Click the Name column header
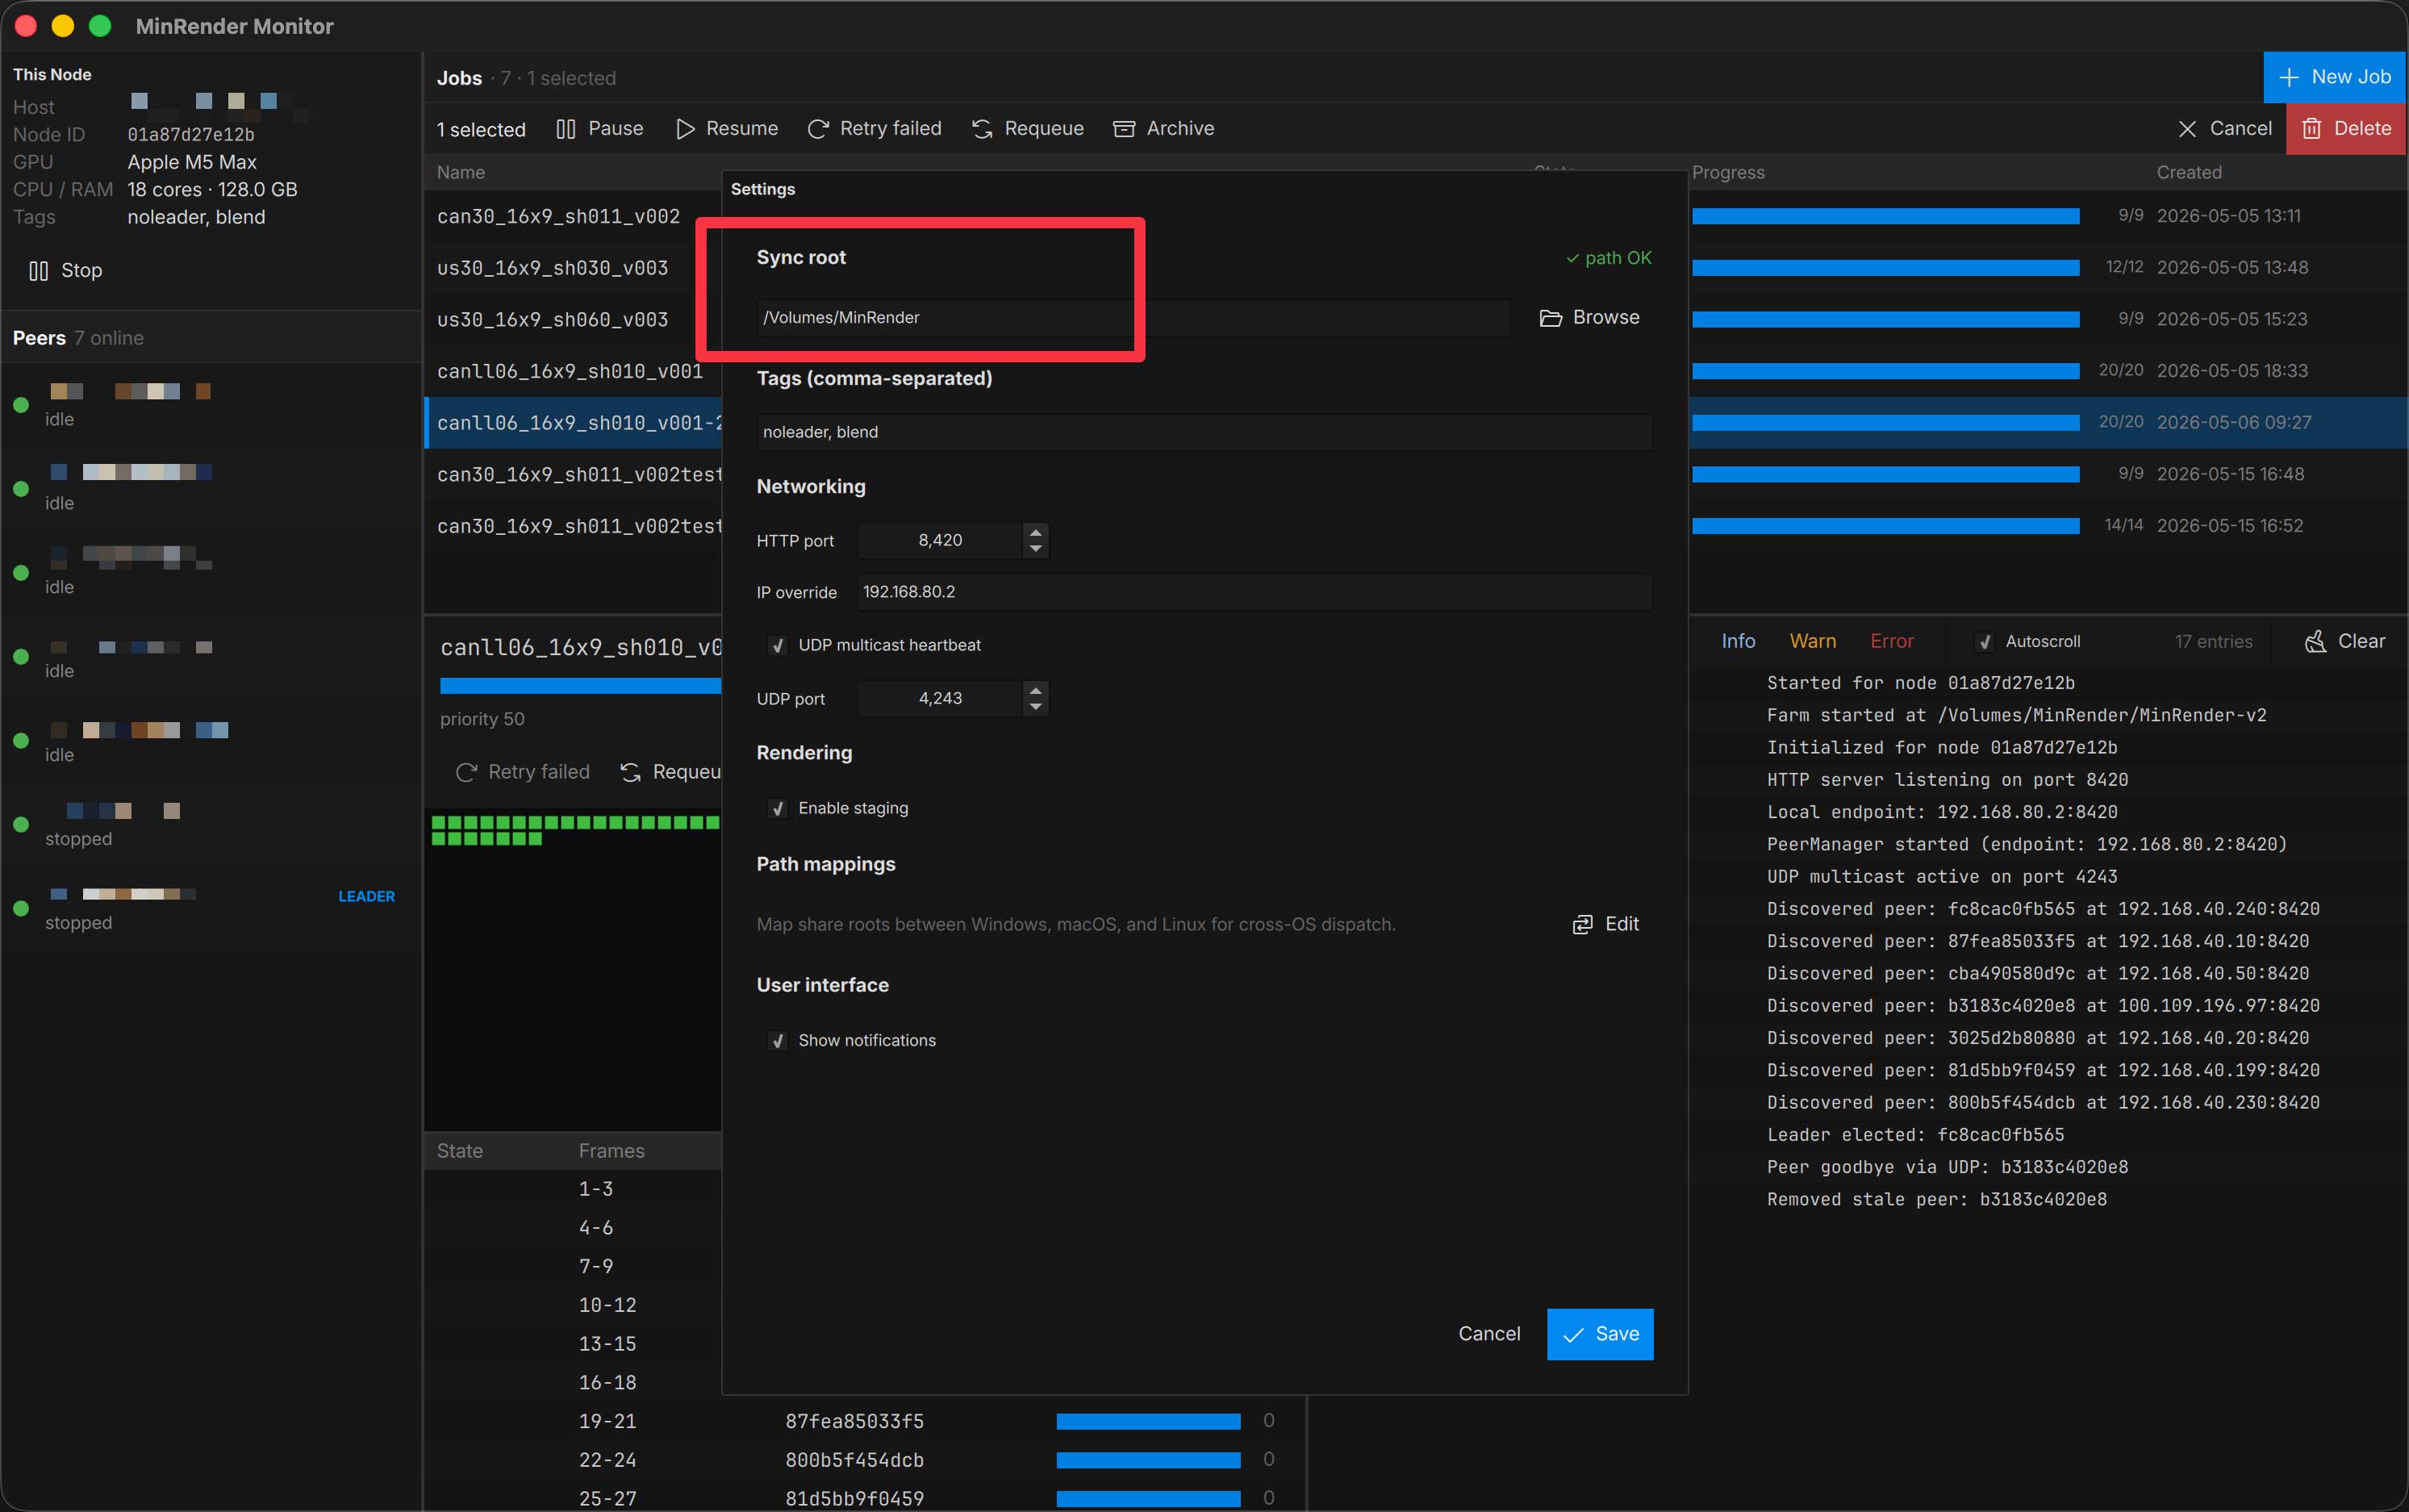The height and width of the screenshot is (1512, 2409). pos(461,172)
